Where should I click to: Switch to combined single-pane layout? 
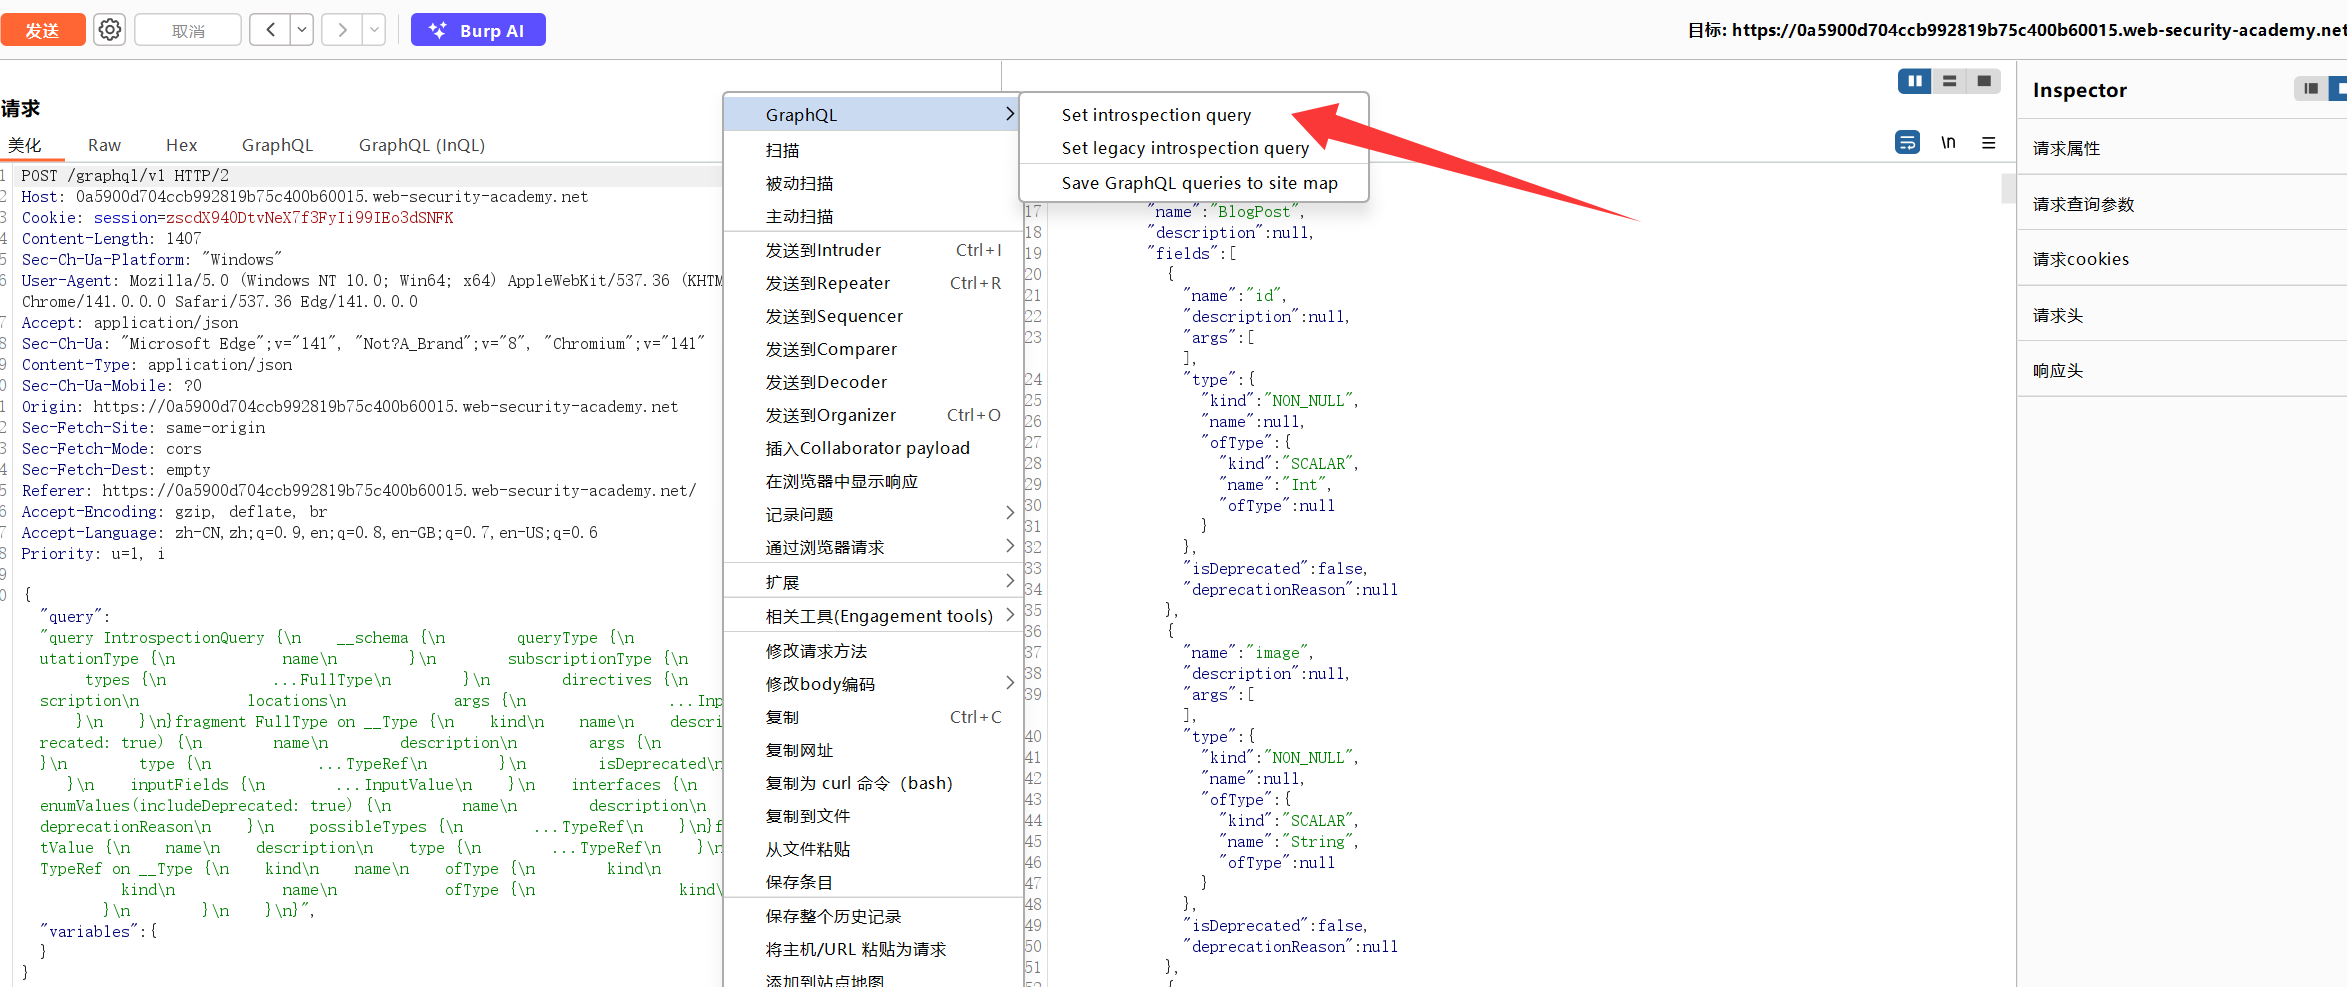click(x=1984, y=81)
